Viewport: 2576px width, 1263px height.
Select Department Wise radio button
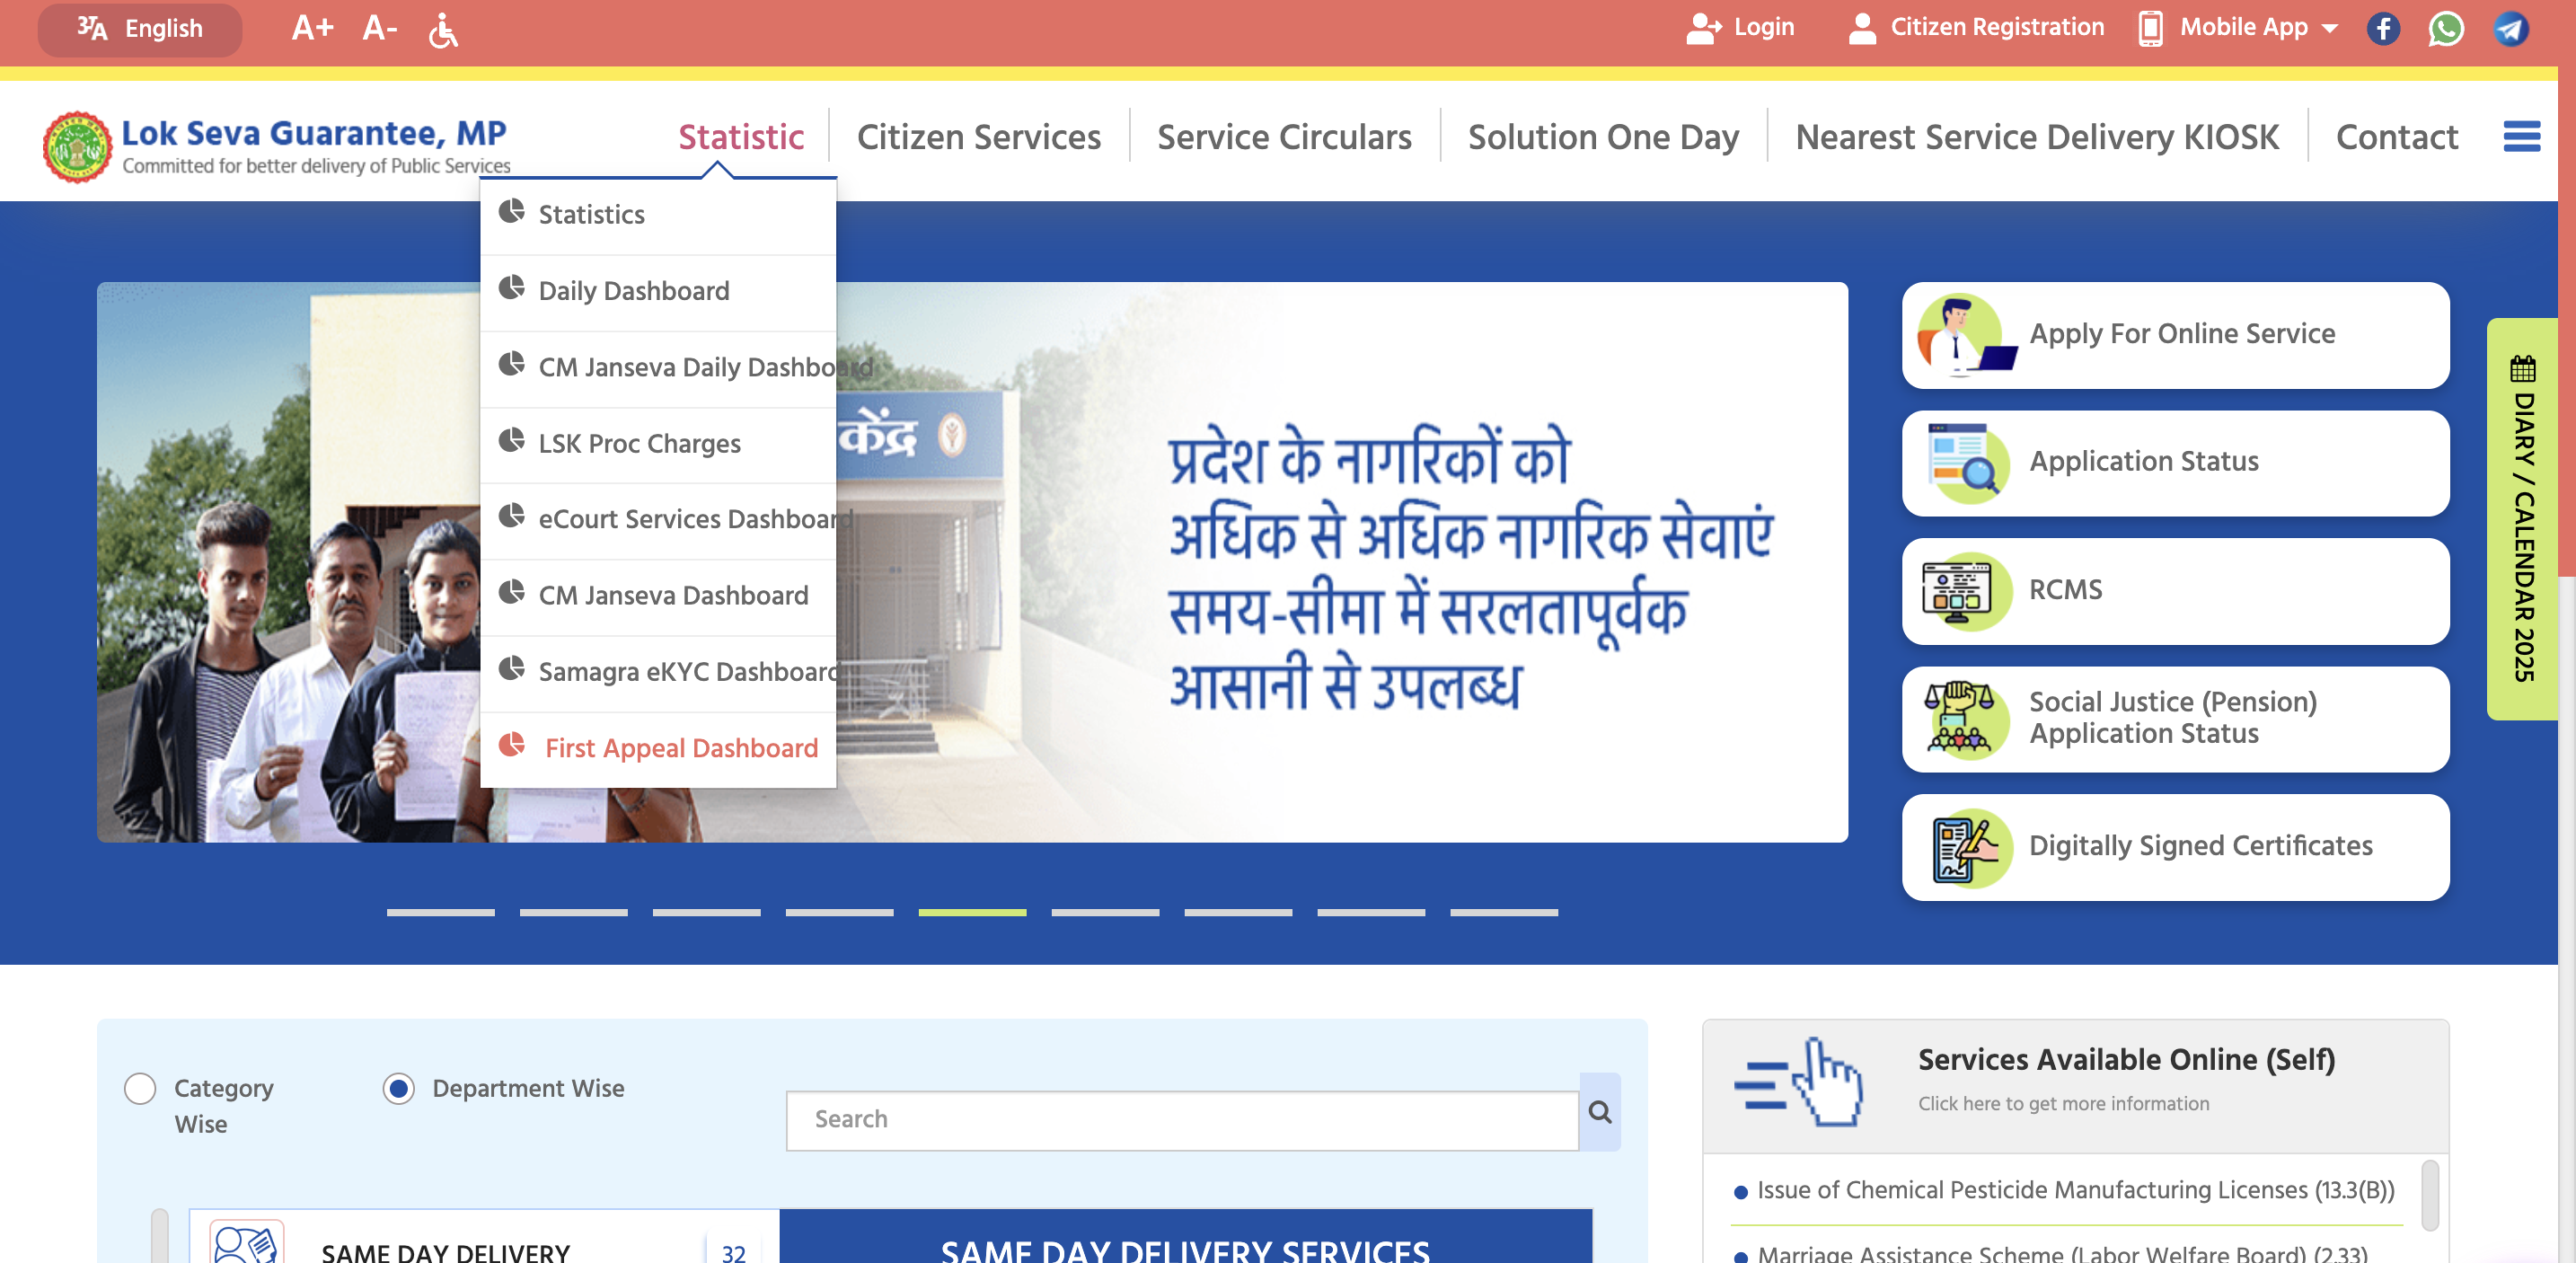(398, 1088)
